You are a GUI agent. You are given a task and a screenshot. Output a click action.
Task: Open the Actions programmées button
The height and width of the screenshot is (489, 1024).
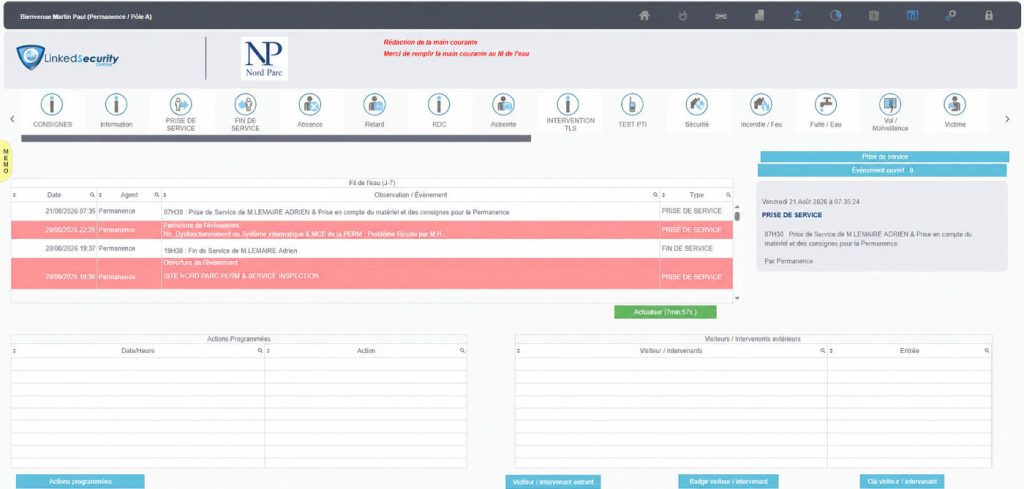(x=80, y=482)
